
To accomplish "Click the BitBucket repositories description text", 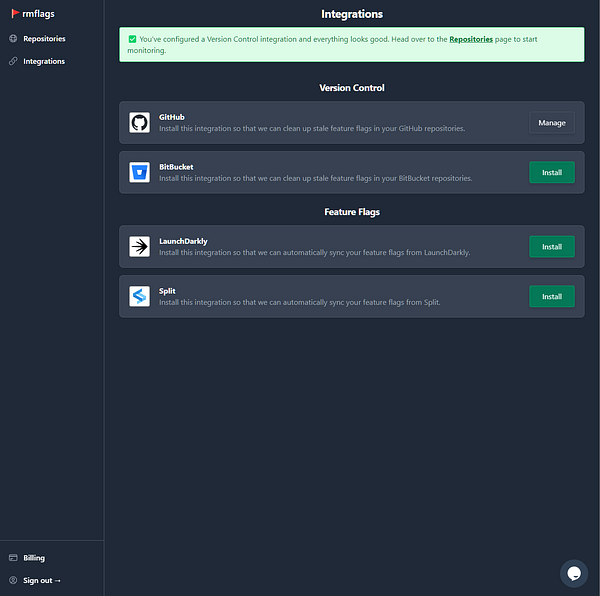I will (x=316, y=178).
